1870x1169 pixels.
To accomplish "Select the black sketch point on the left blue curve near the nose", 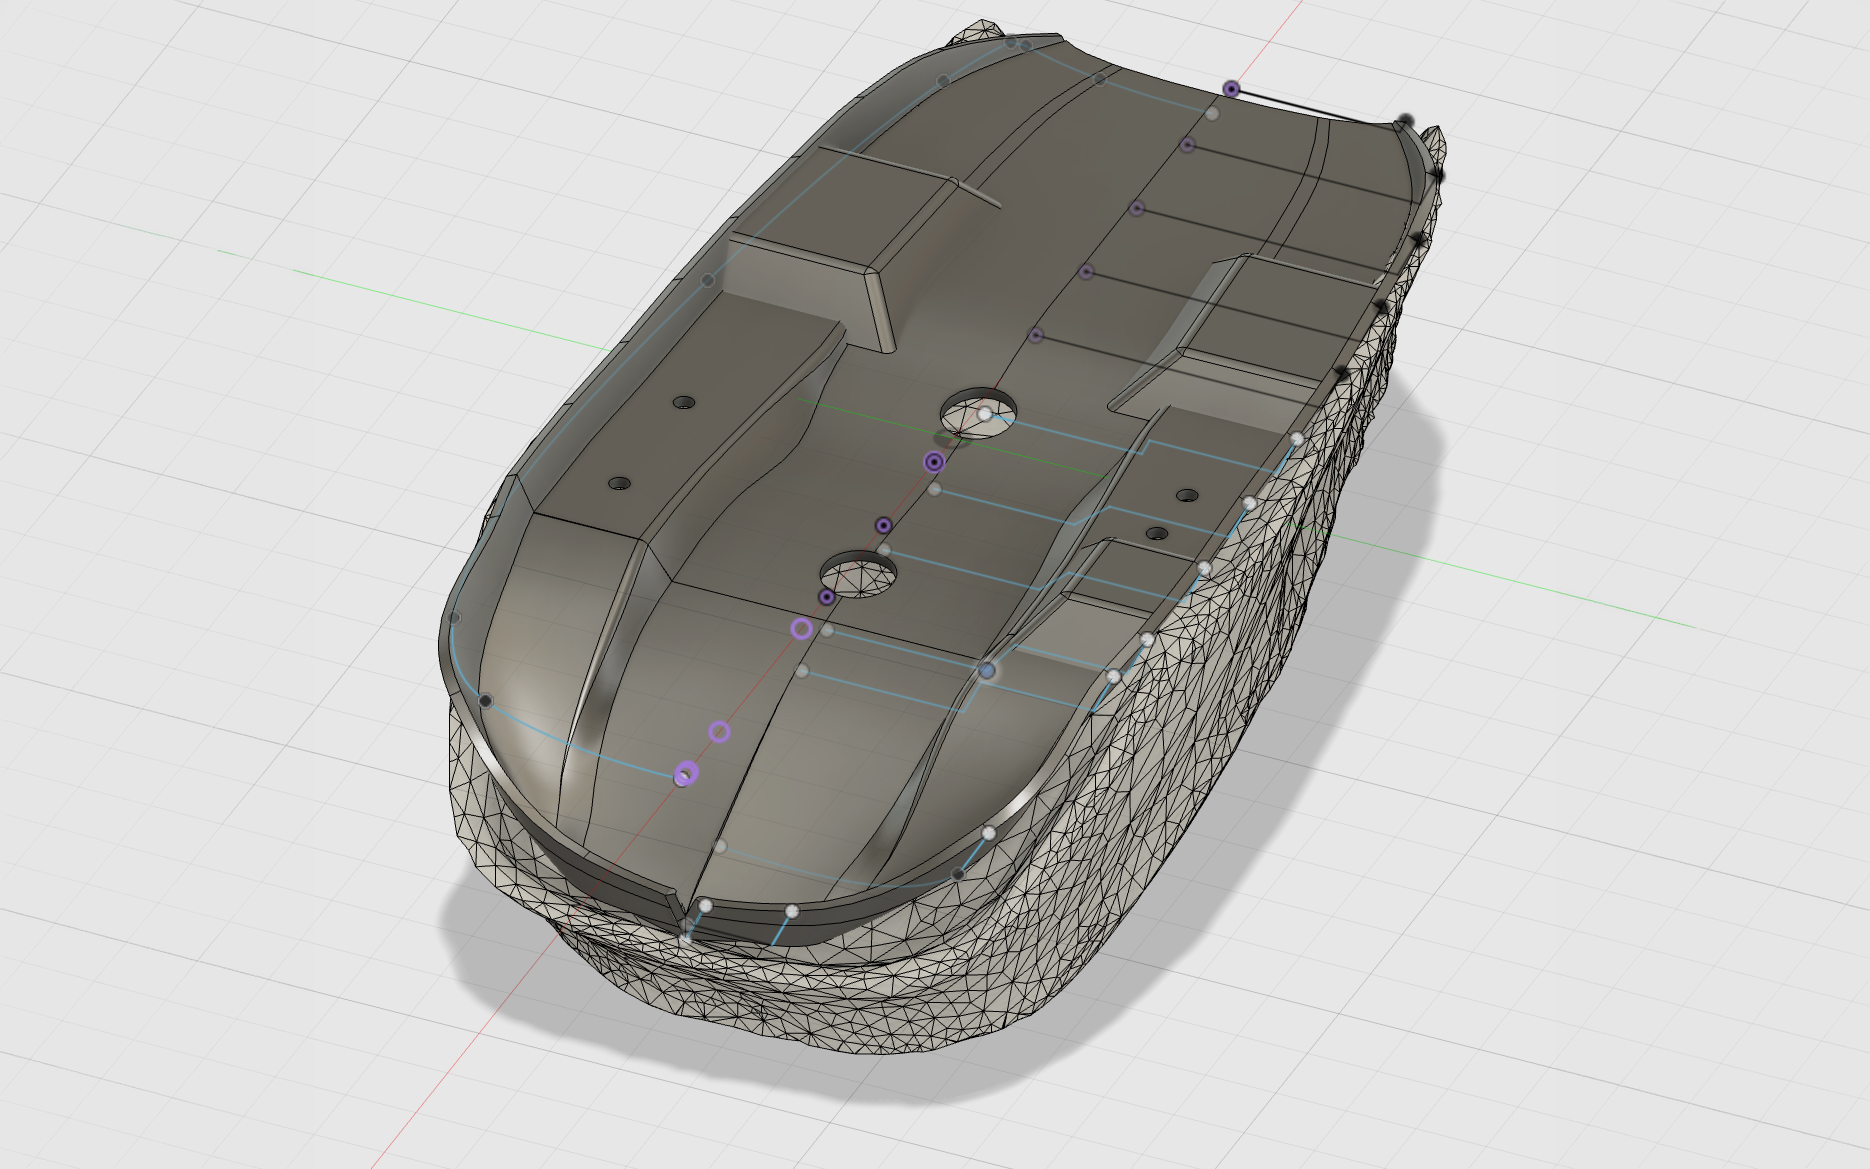I will tap(486, 701).
